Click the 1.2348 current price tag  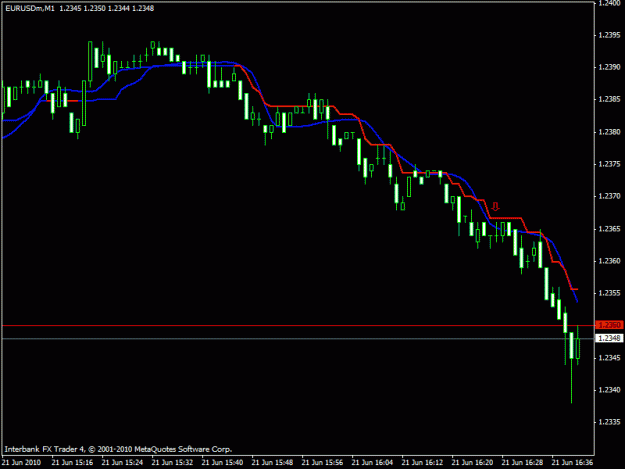[x=609, y=338]
